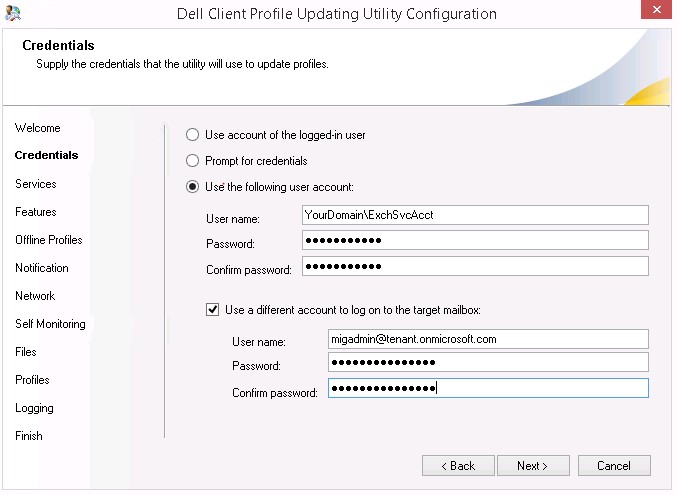Open the Credentials step in sidebar
Screen dimensions: 677x495
46,155
